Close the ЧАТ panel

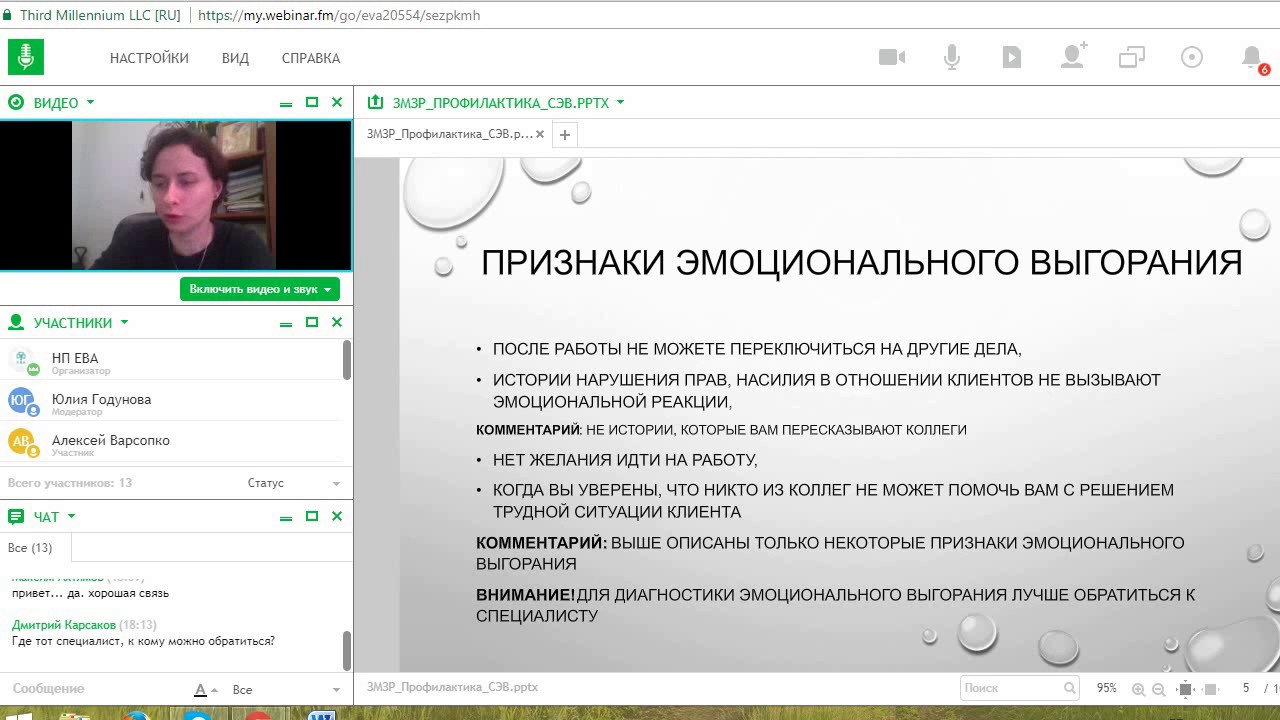pyautogui.click(x=337, y=517)
